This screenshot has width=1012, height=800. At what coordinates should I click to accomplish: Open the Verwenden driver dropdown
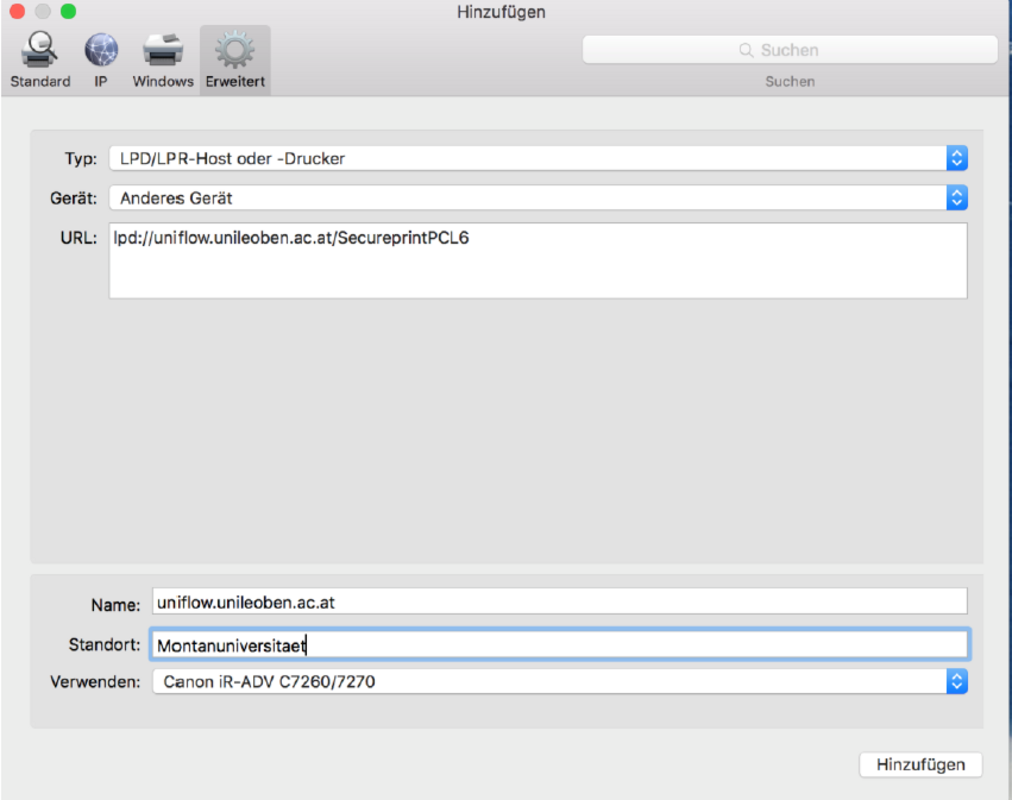click(957, 682)
